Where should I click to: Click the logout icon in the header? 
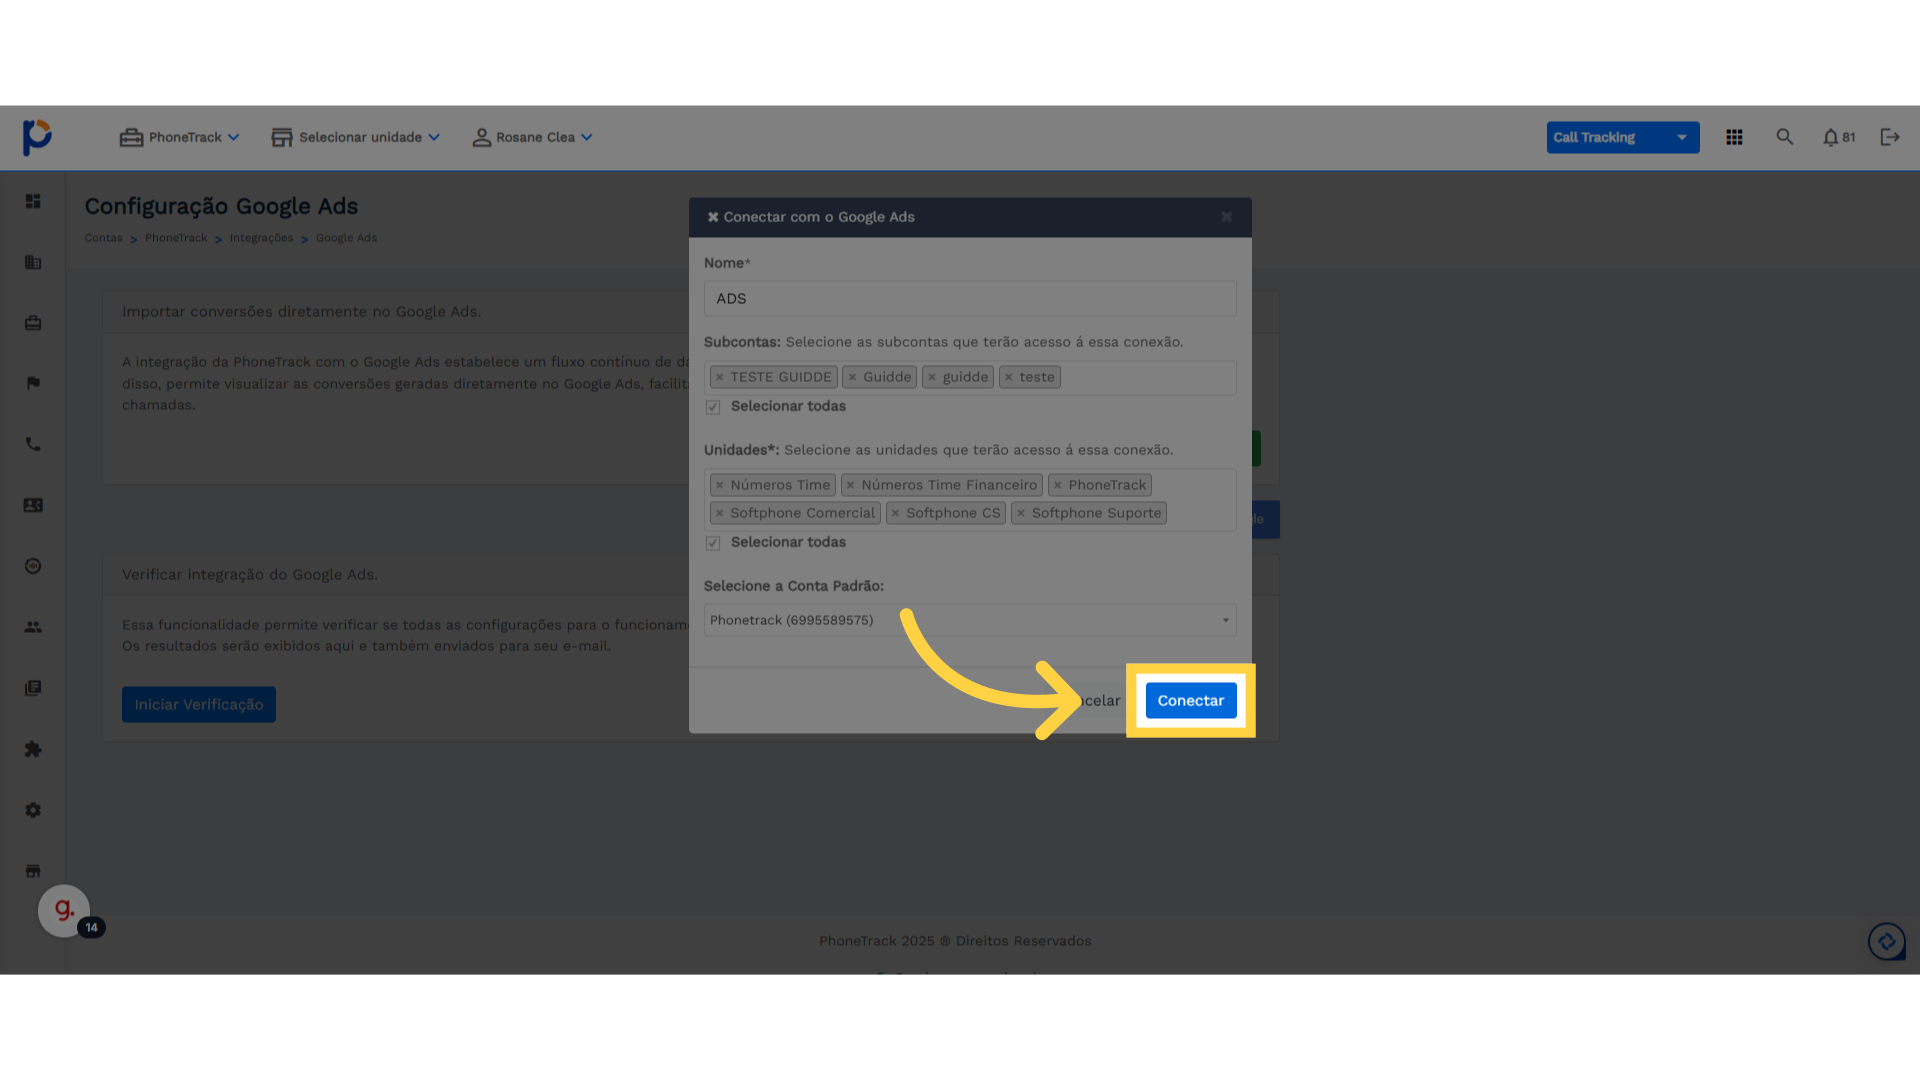click(1889, 137)
